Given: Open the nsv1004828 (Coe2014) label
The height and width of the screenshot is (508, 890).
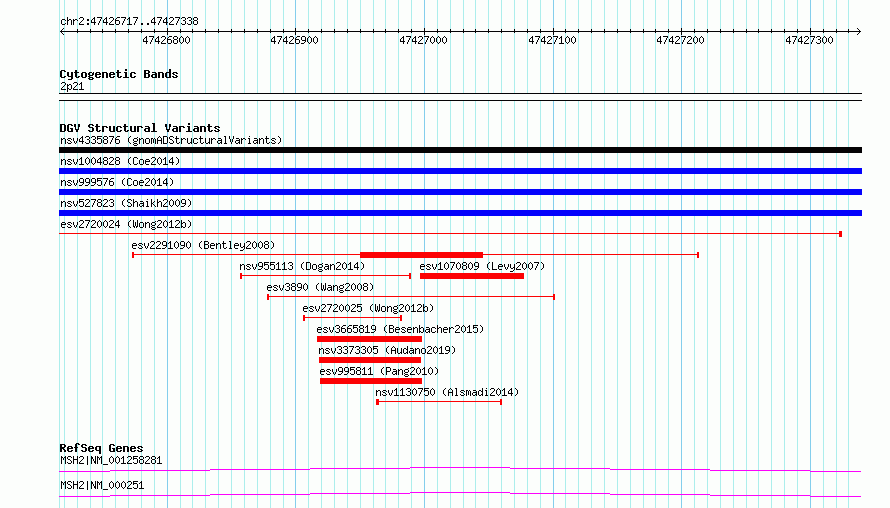Looking at the screenshot, I should point(120,161).
